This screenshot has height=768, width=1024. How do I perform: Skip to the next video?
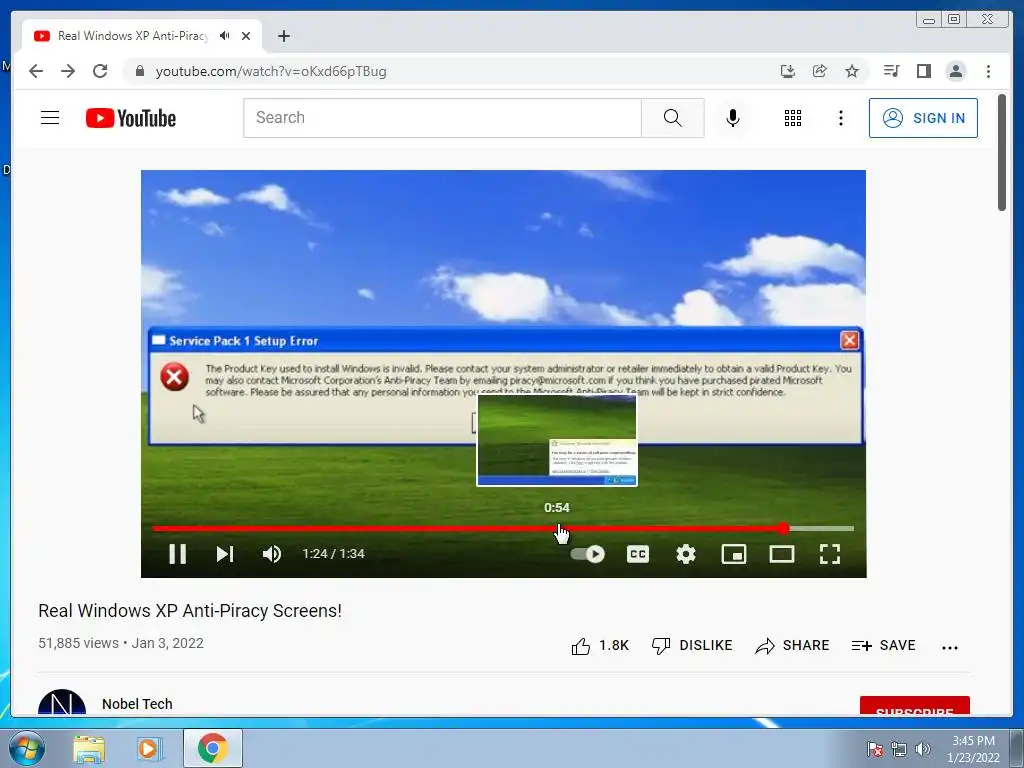225,554
